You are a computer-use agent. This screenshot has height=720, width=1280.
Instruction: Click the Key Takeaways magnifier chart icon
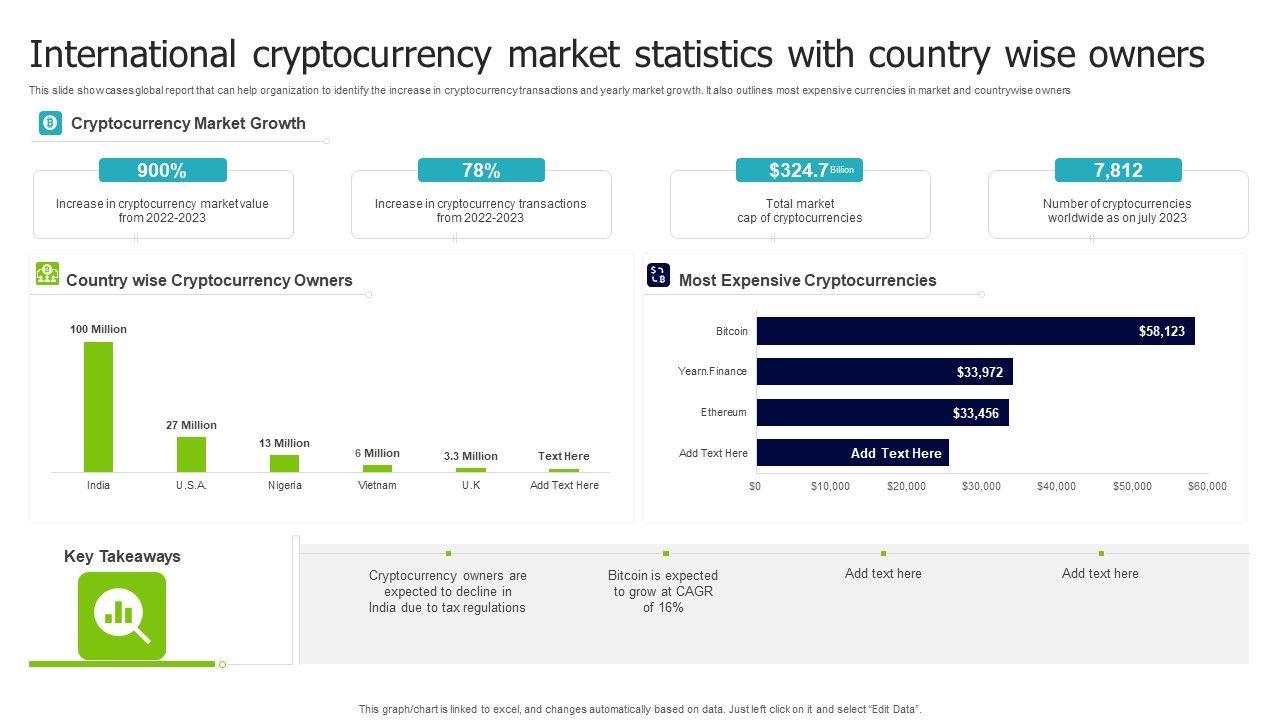pyautogui.click(x=121, y=615)
